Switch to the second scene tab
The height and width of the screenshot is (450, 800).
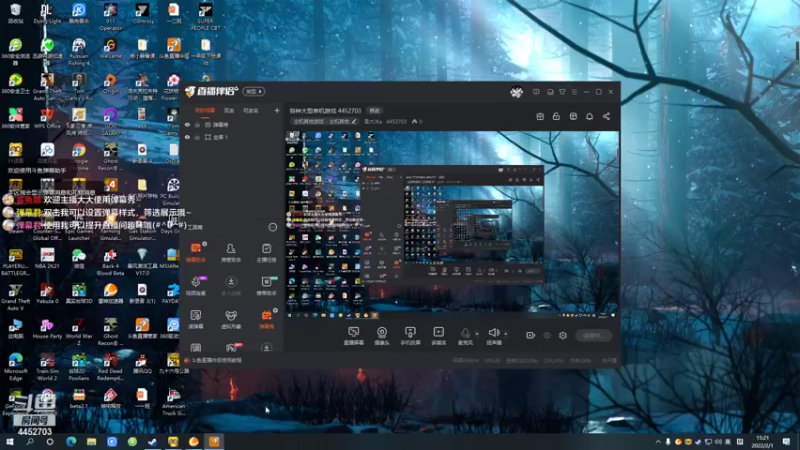pyautogui.click(x=229, y=110)
